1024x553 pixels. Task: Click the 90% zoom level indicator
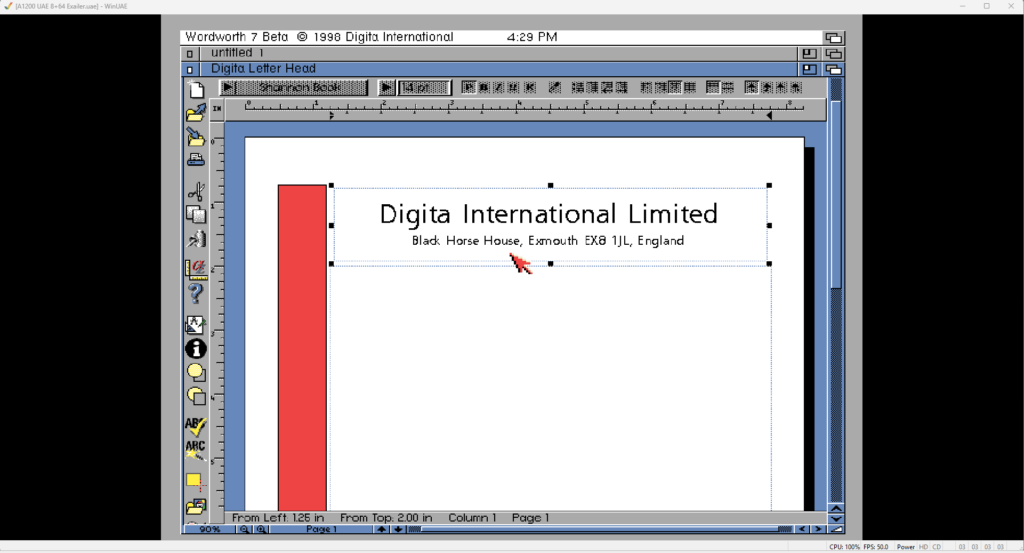[x=210, y=529]
